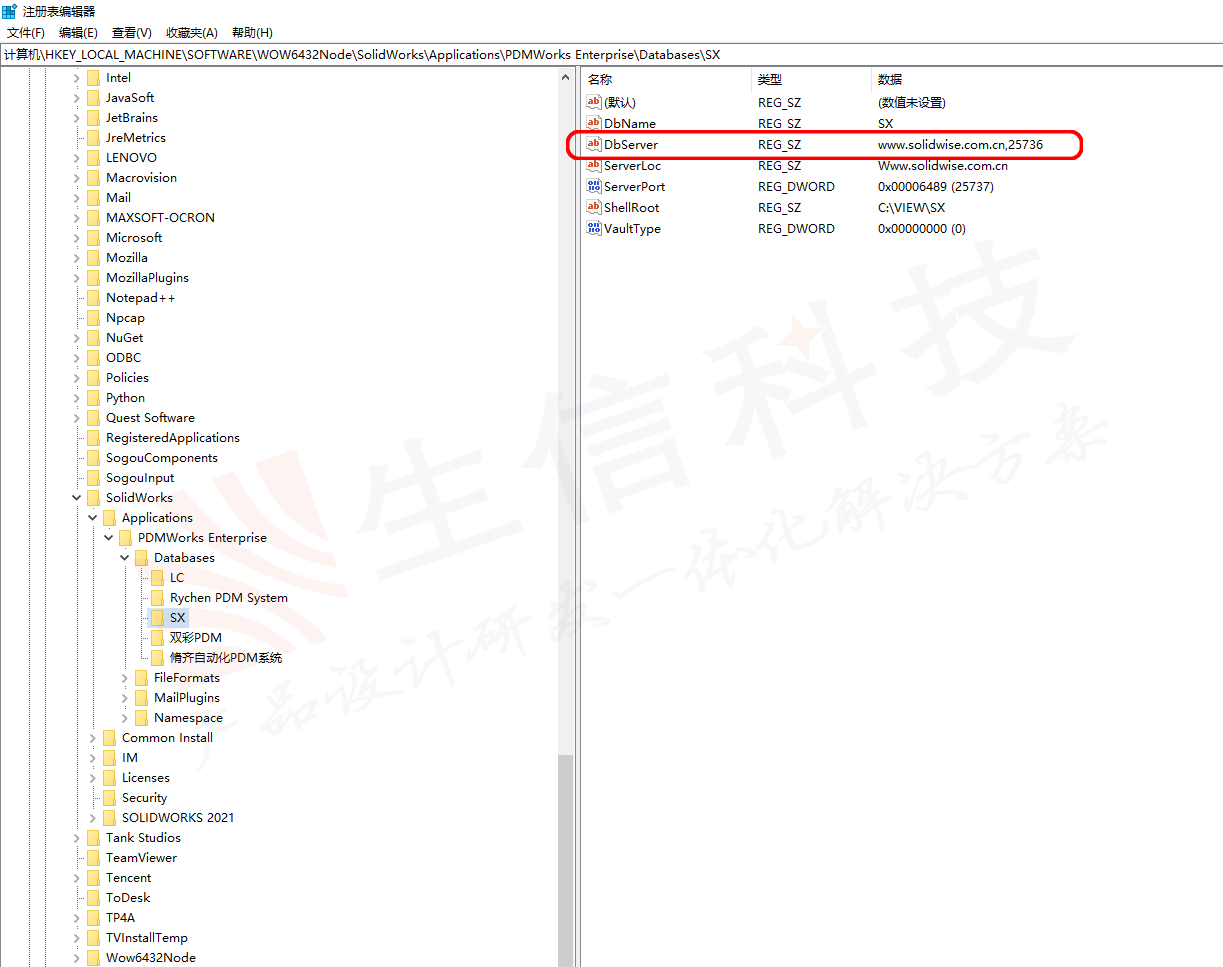This screenshot has height=967, width=1223.
Task: Click the ODBC folder icon
Action: coord(94,358)
